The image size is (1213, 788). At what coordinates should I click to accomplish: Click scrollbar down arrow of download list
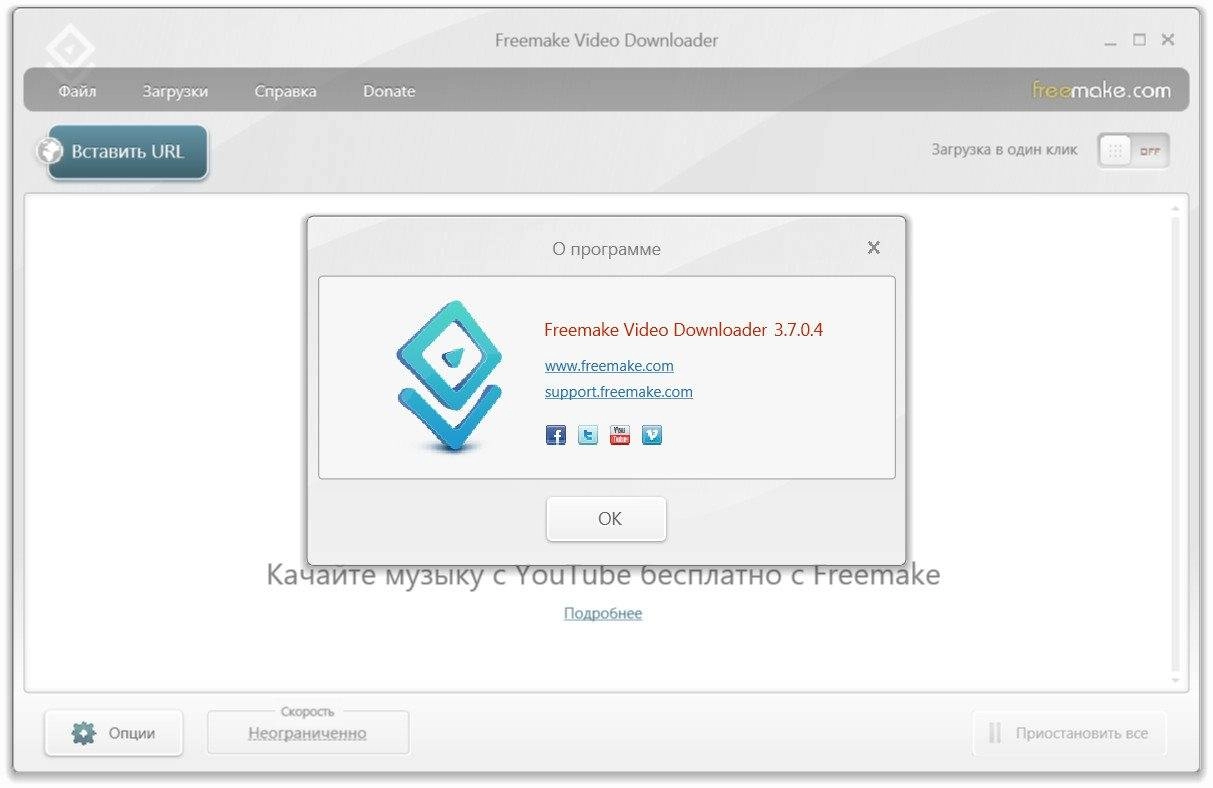coord(1175,679)
